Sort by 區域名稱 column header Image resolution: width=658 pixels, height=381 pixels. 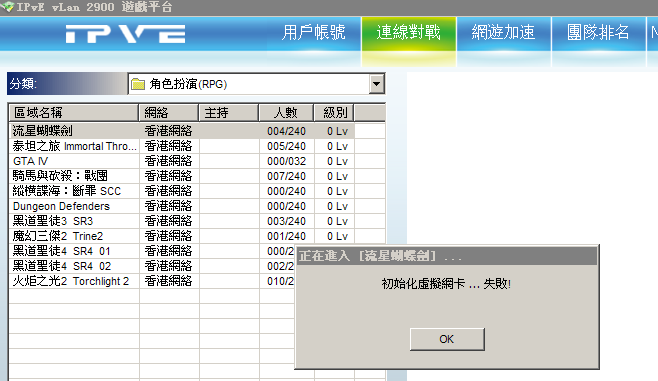point(74,112)
